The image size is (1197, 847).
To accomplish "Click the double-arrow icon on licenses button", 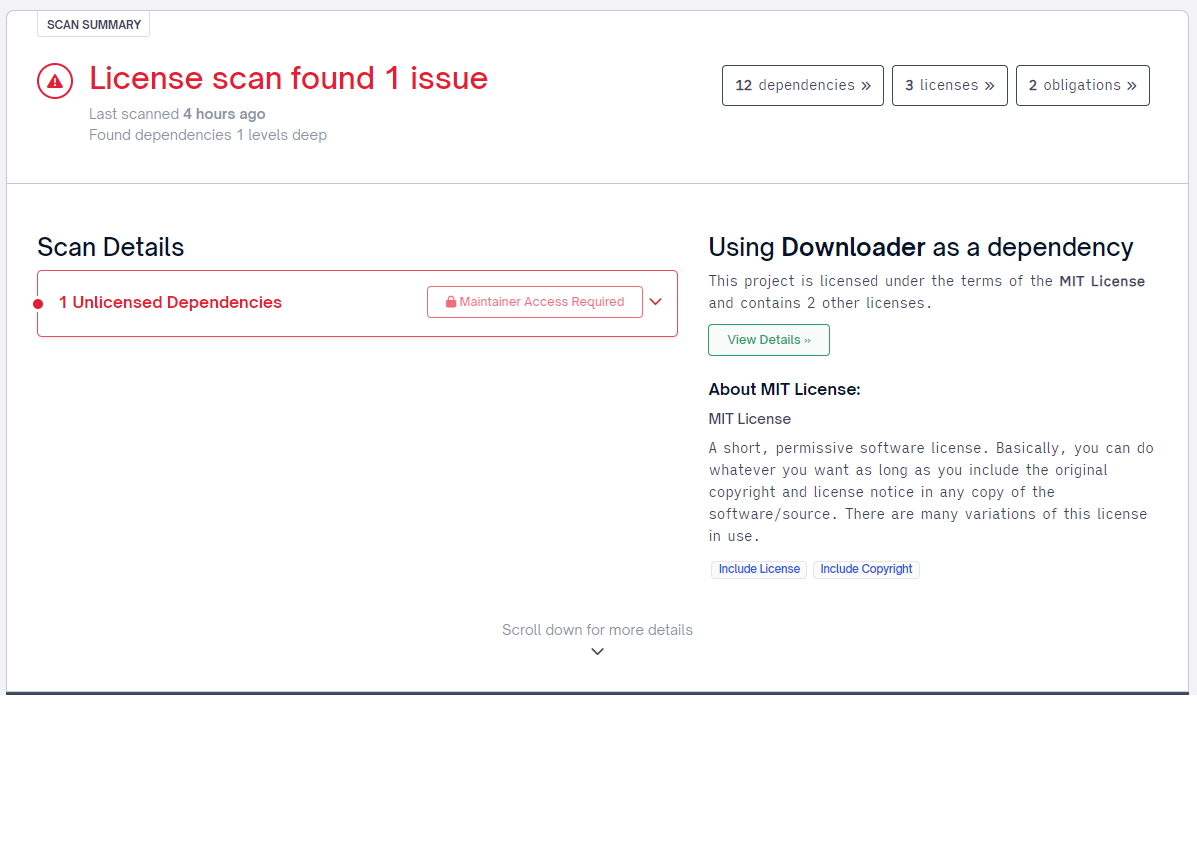I will [x=988, y=85].
